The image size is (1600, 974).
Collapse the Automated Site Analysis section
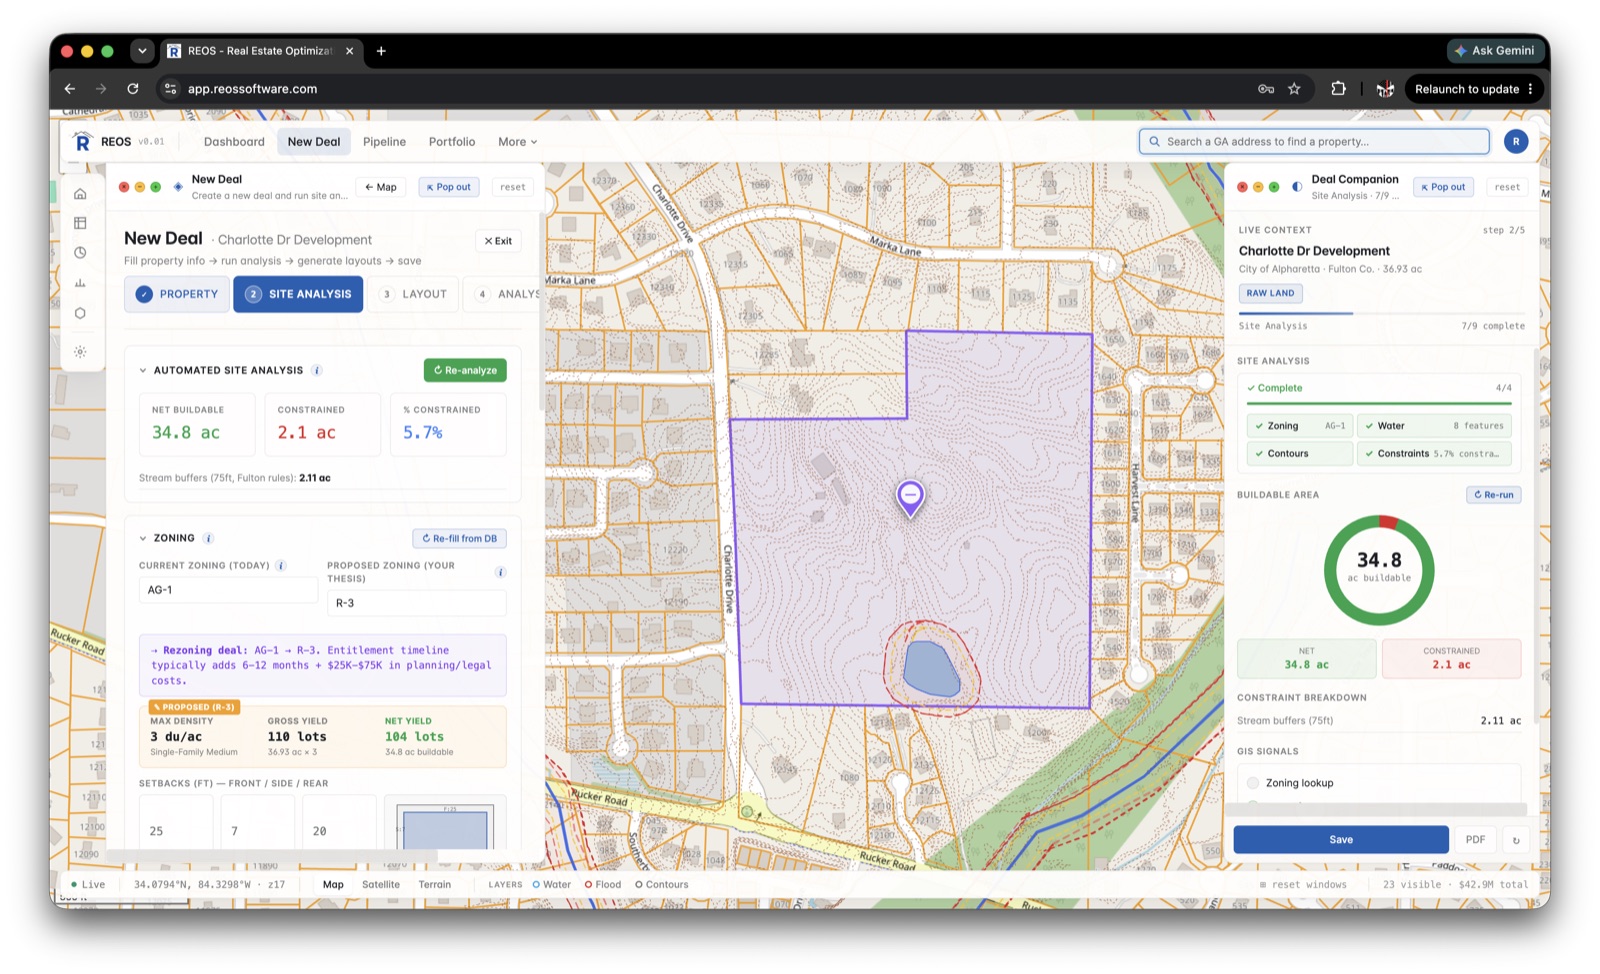[x=143, y=370]
